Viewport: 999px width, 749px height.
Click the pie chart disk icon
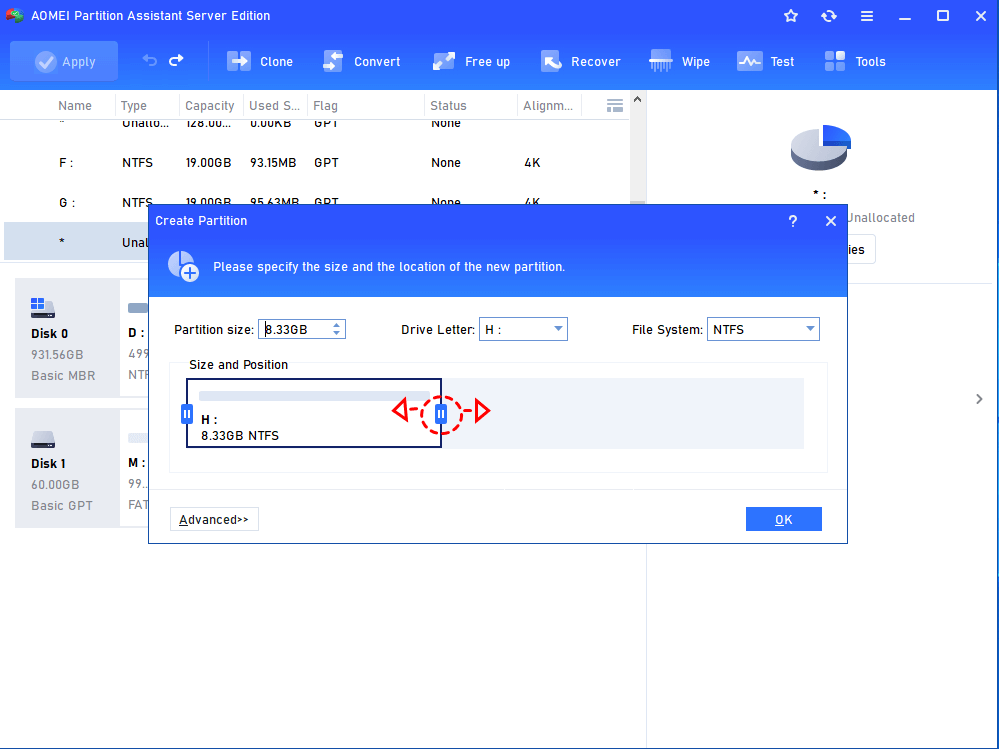(821, 147)
